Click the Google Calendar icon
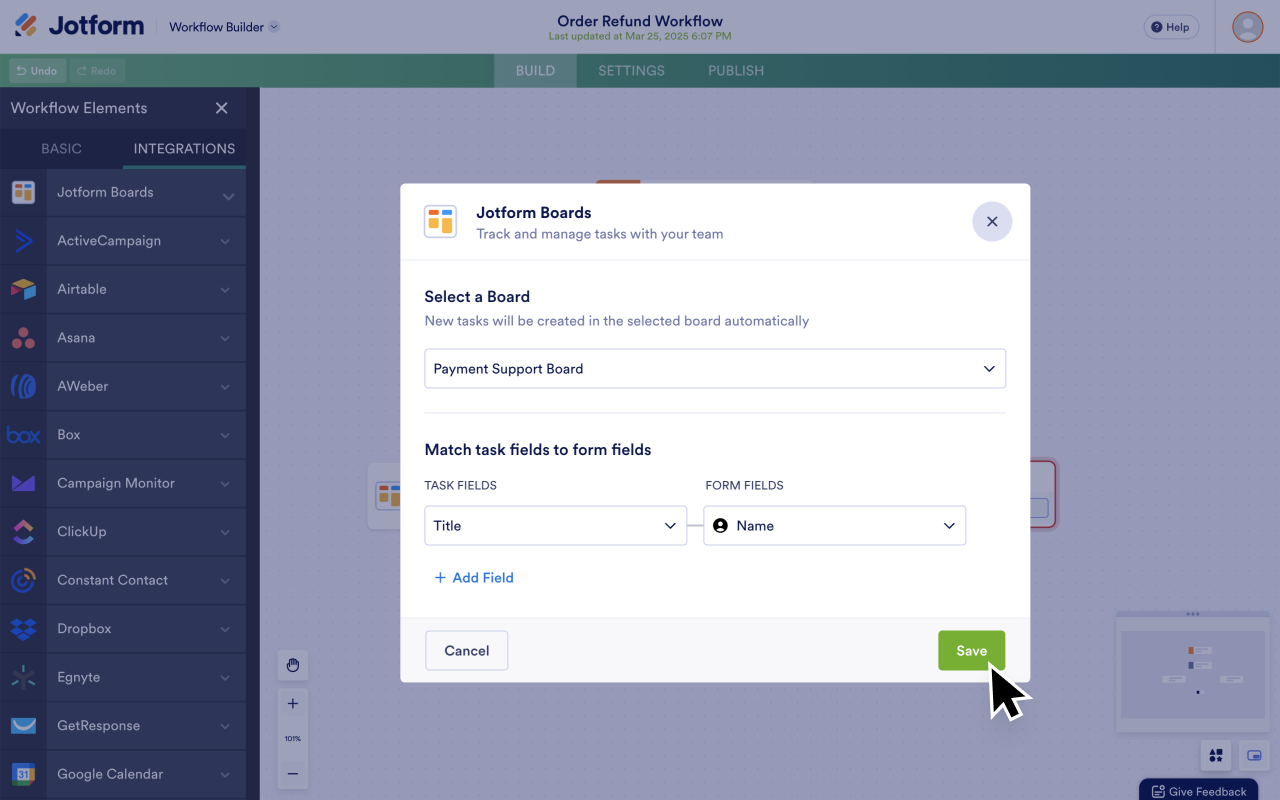The height and width of the screenshot is (800, 1280). (23, 774)
